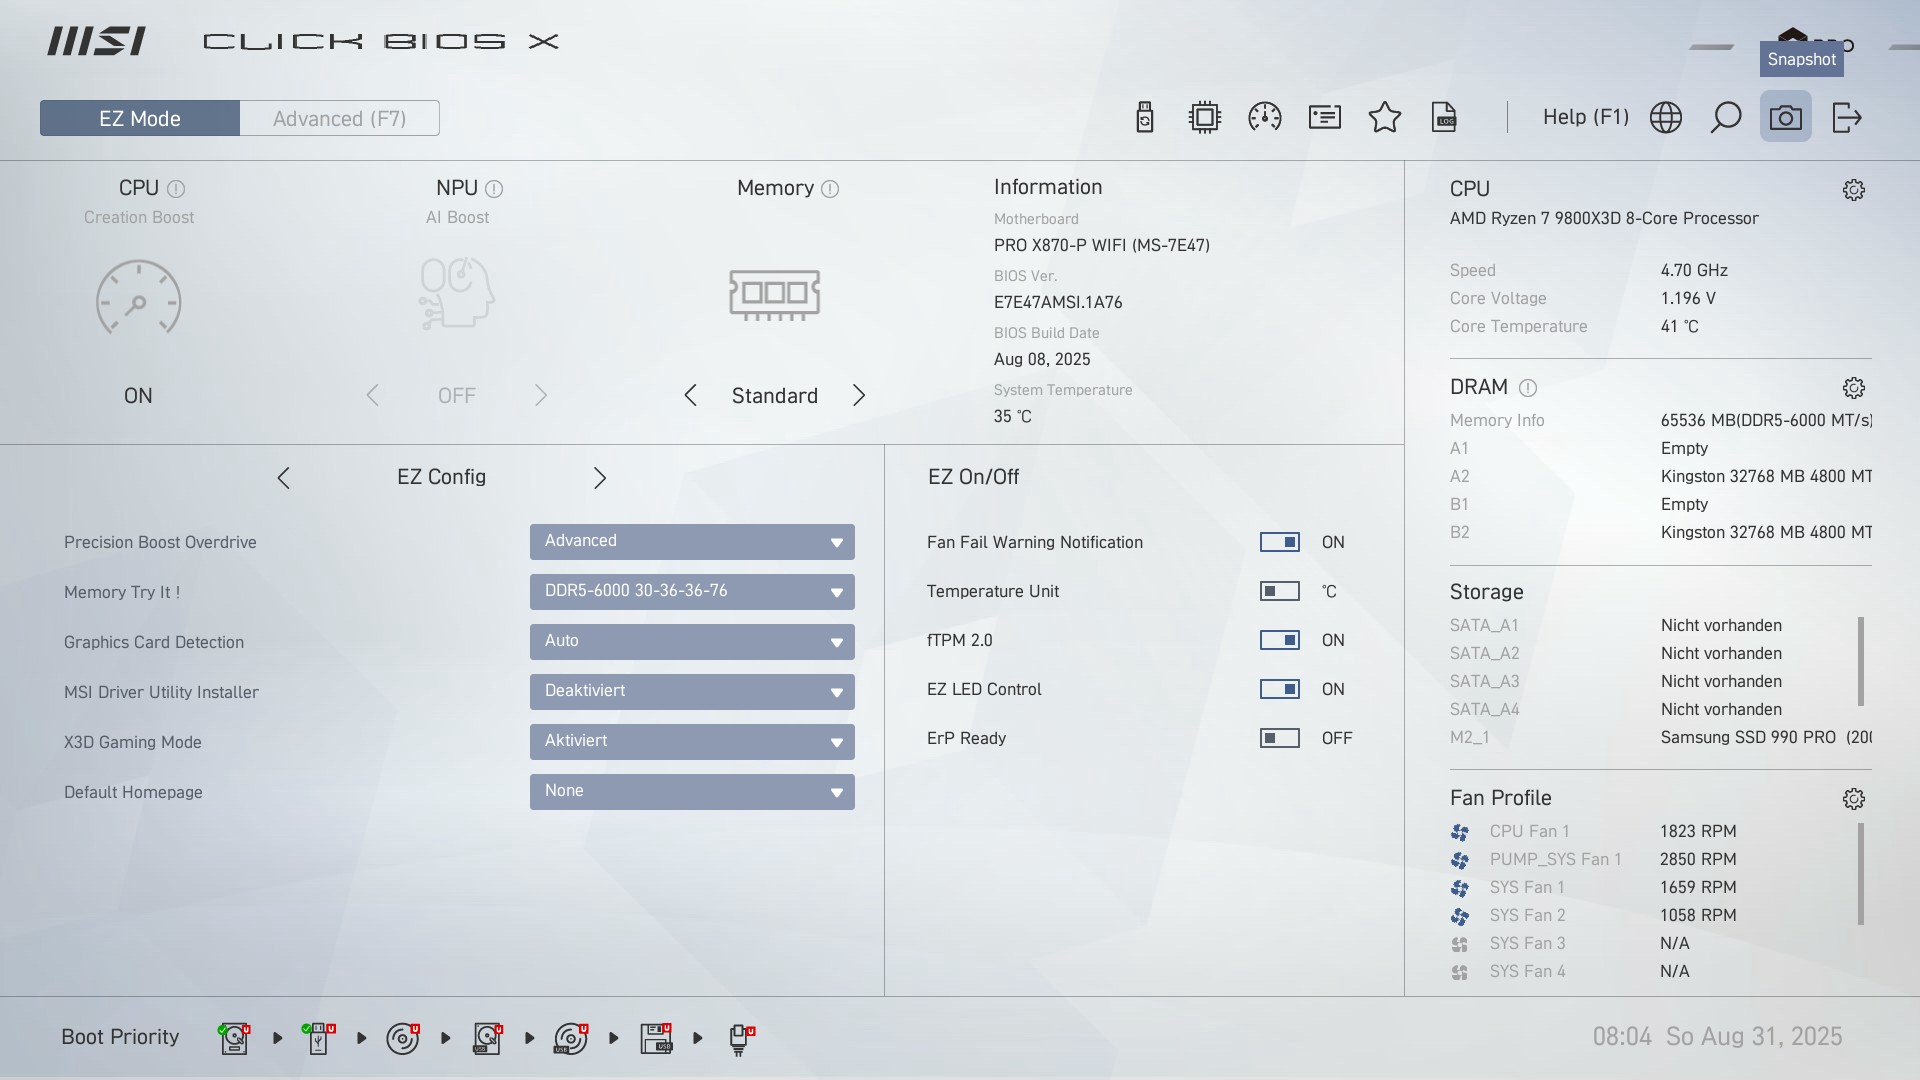Select the EZ Mode tab

(x=139, y=117)
